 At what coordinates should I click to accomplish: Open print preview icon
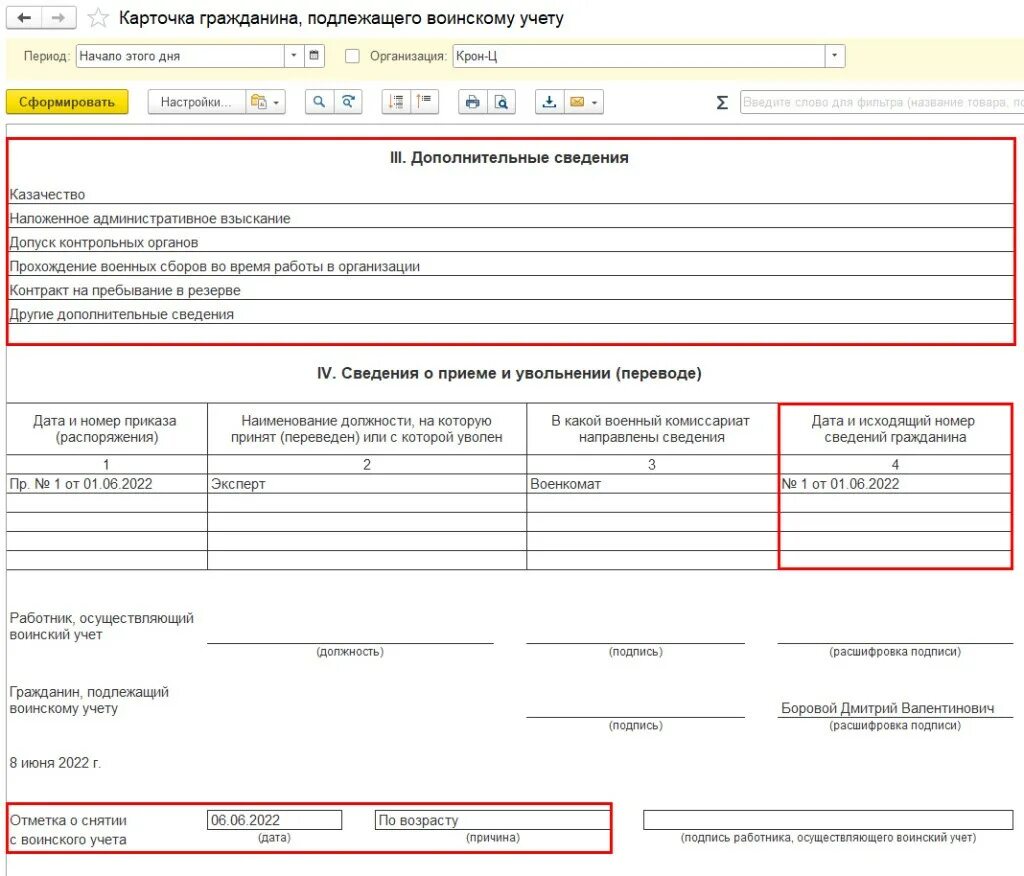pos(501,102)
